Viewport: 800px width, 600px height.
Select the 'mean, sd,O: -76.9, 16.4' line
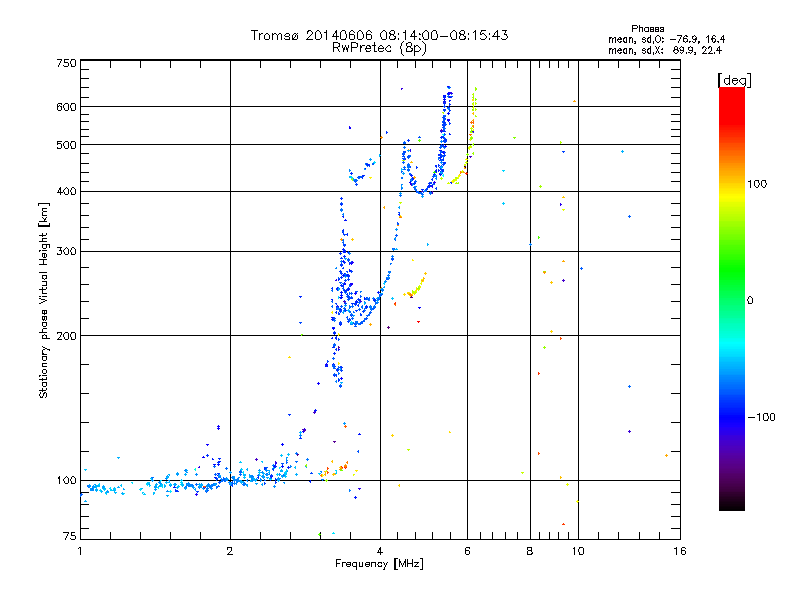tap(666, 39)
